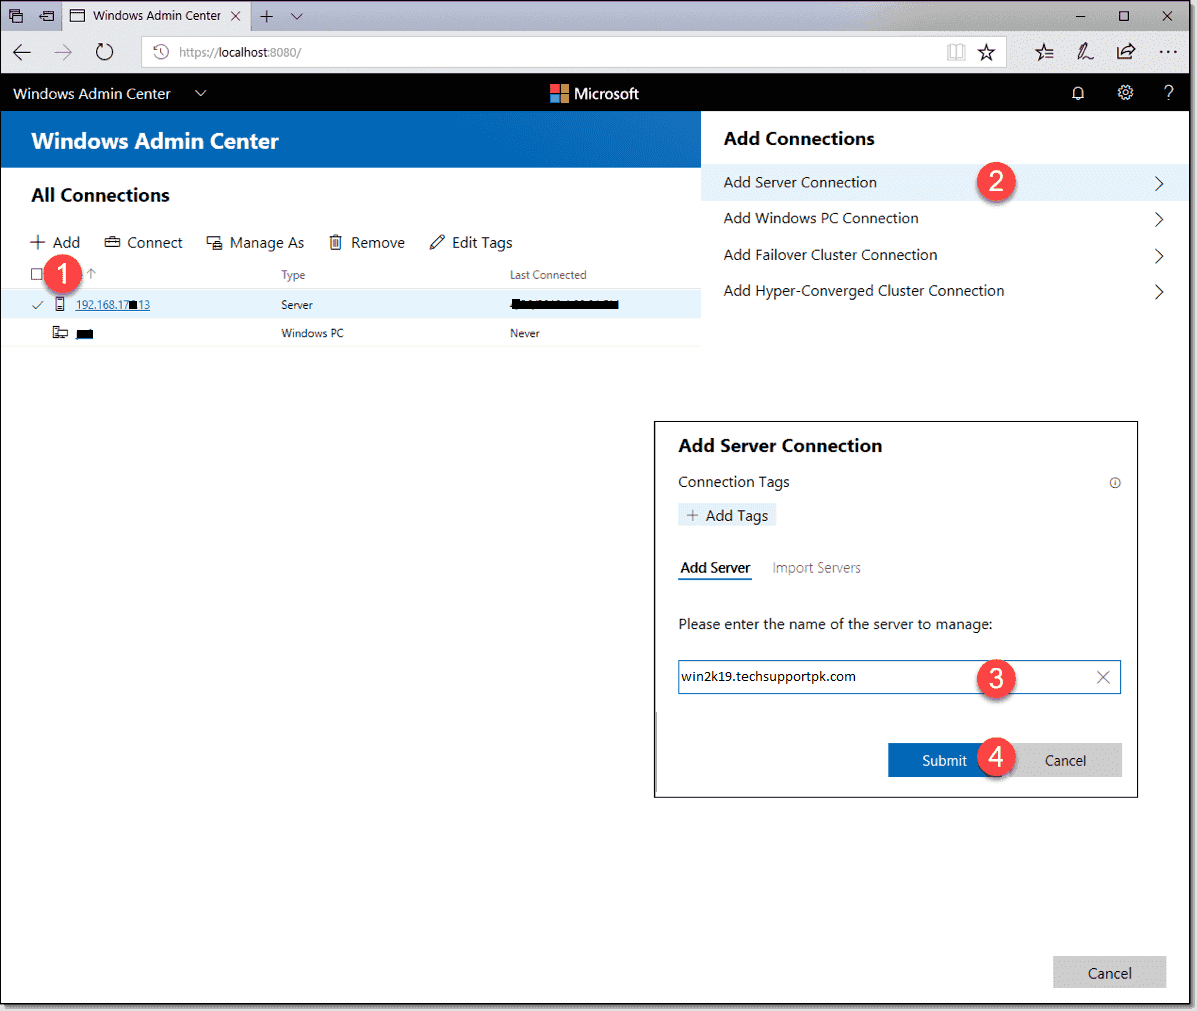
Task: Expand Add Failover Cluster Connection chevron
Action: [x=1159, y=256]
